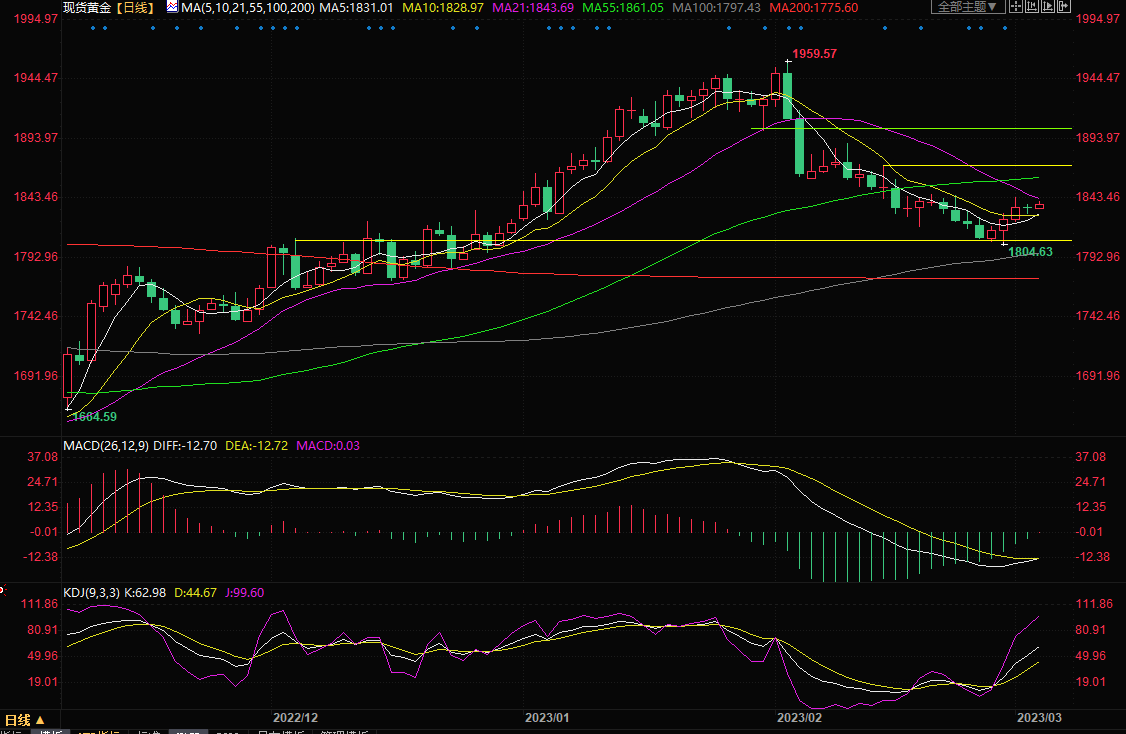
Task: Click the 1664.59 low price label
Action: tap(93, 416)
